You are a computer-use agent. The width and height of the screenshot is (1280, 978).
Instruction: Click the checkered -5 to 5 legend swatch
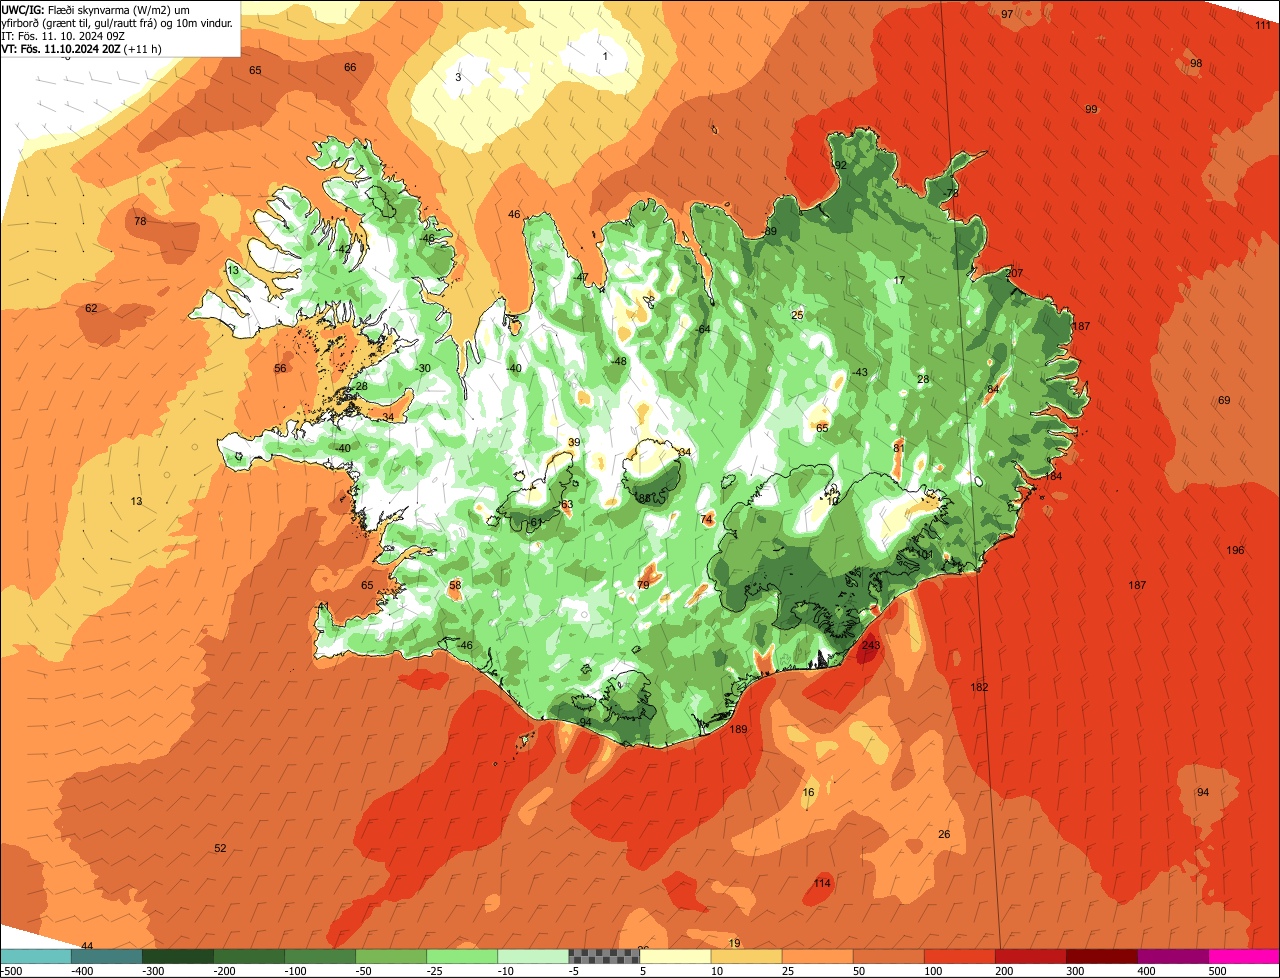[x=604, y=956]
